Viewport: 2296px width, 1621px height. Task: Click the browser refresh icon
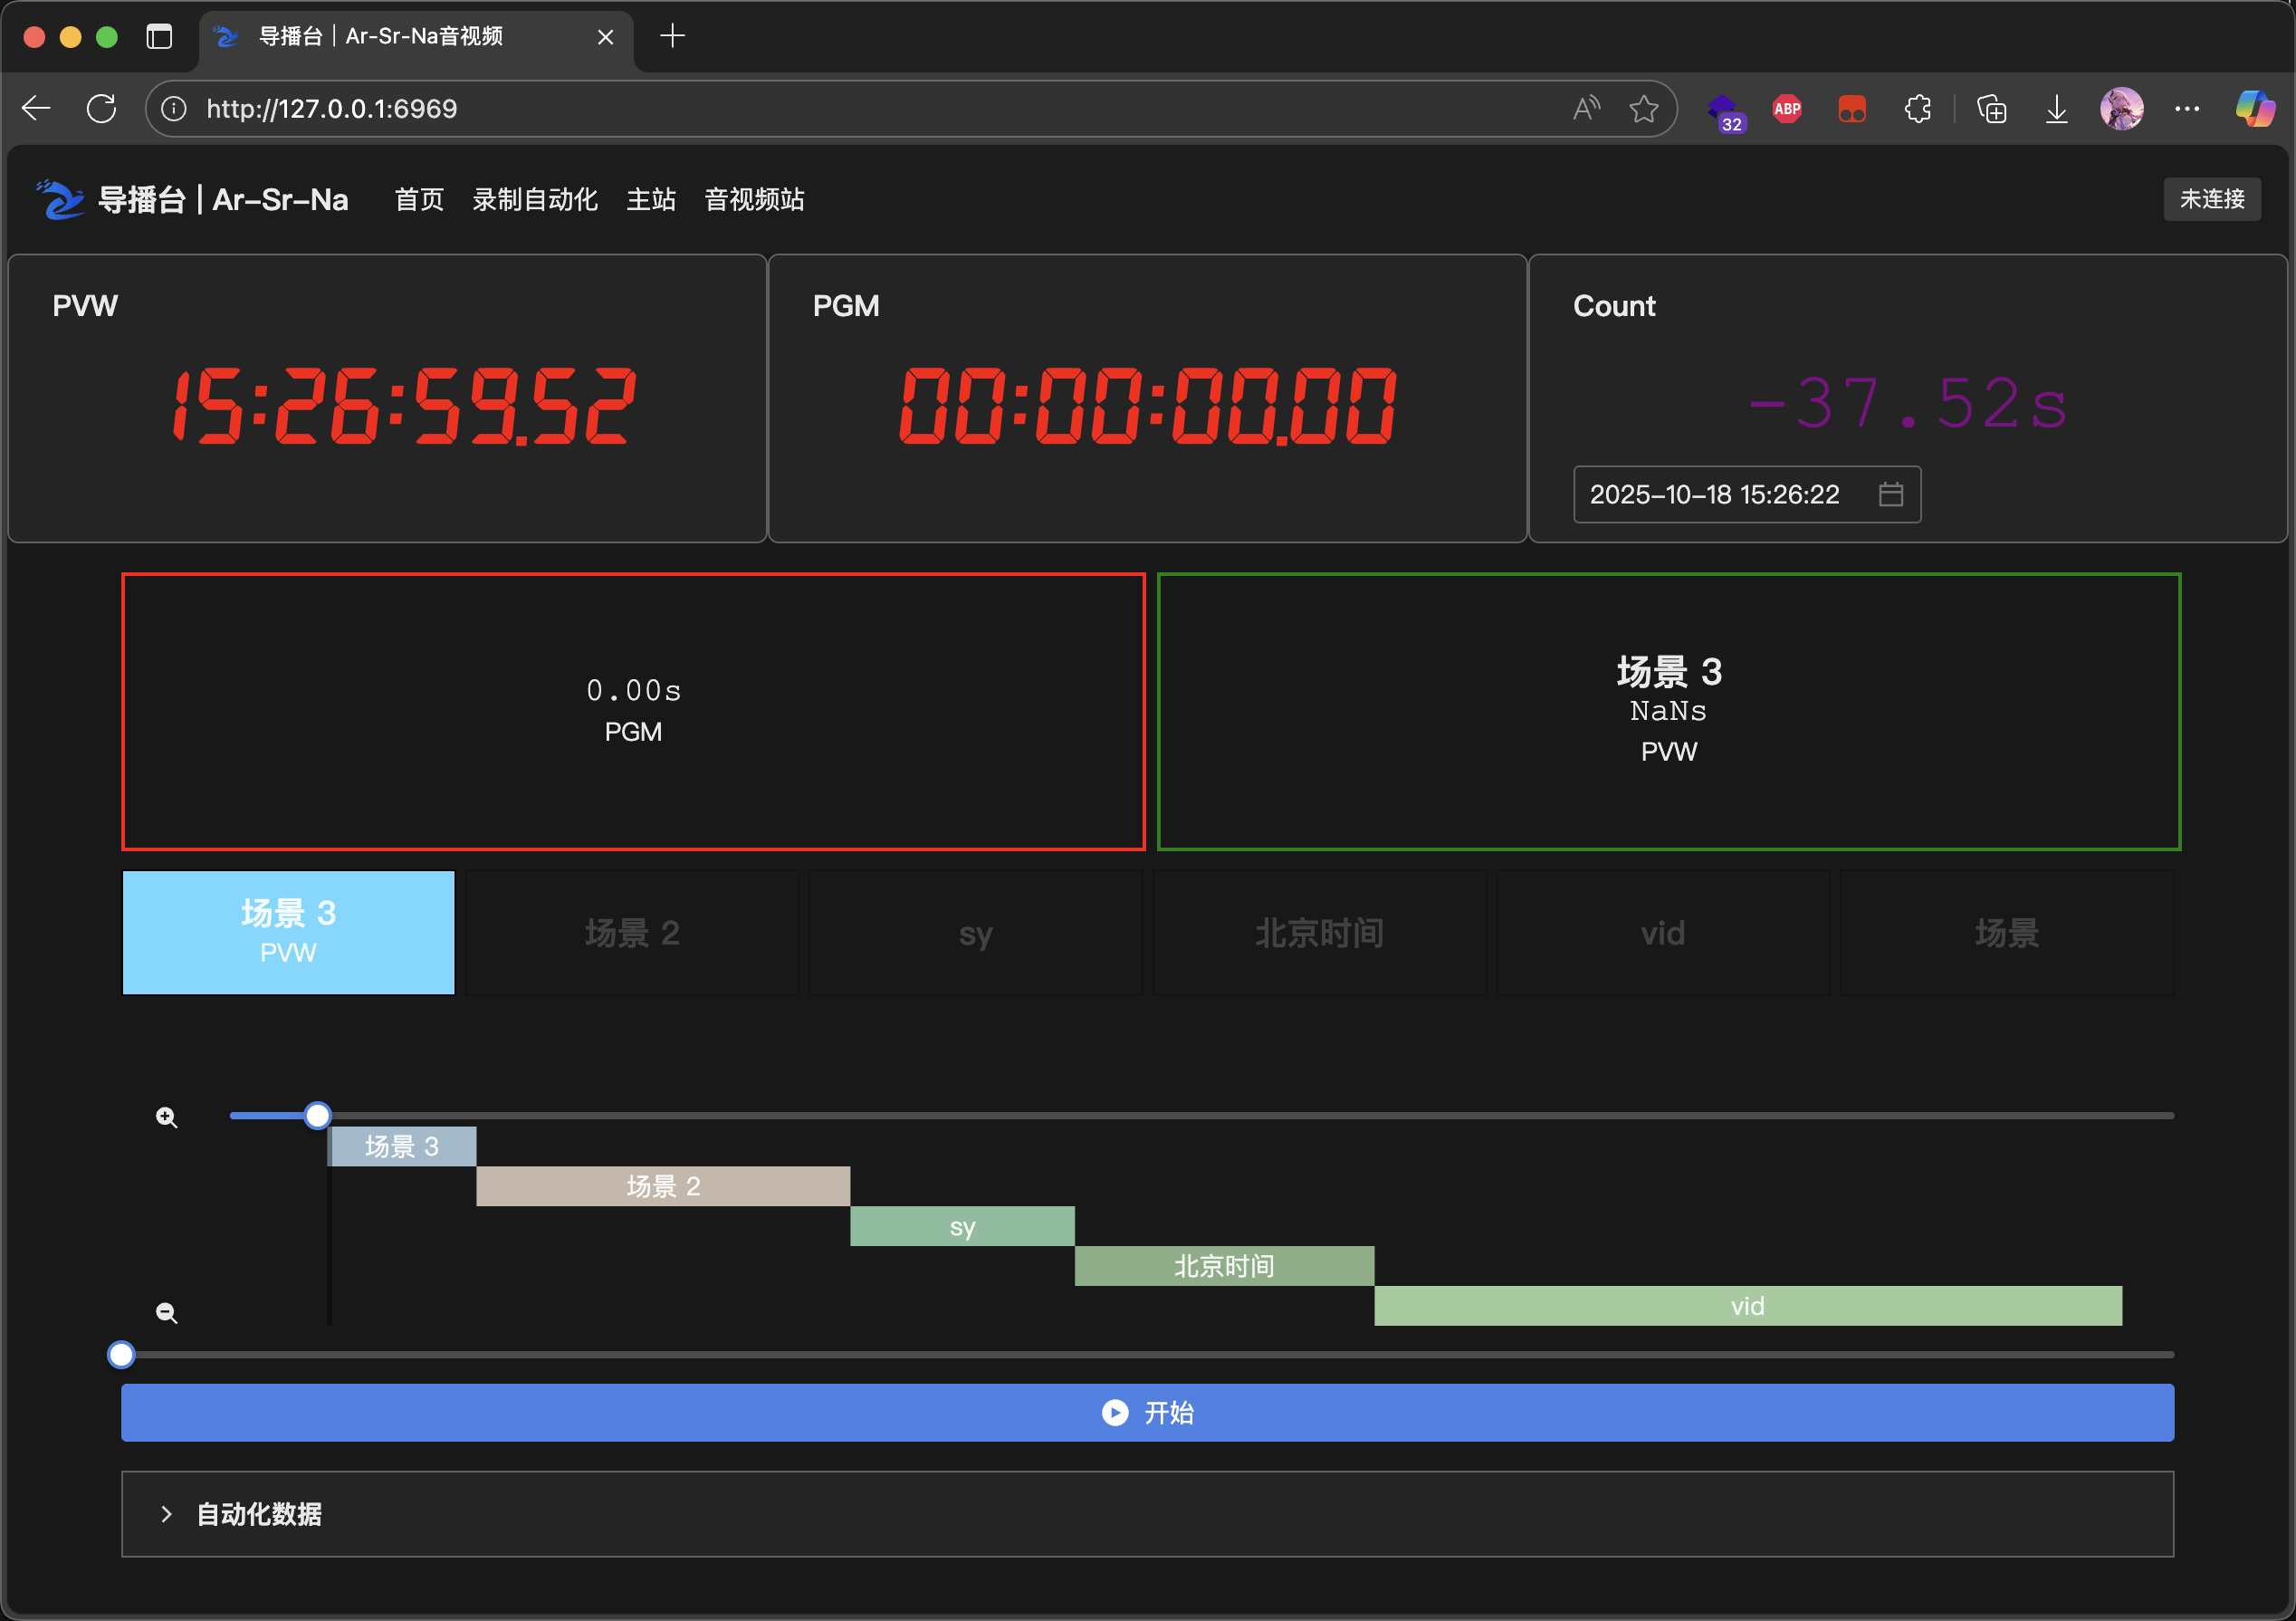[x=101, y=108]
